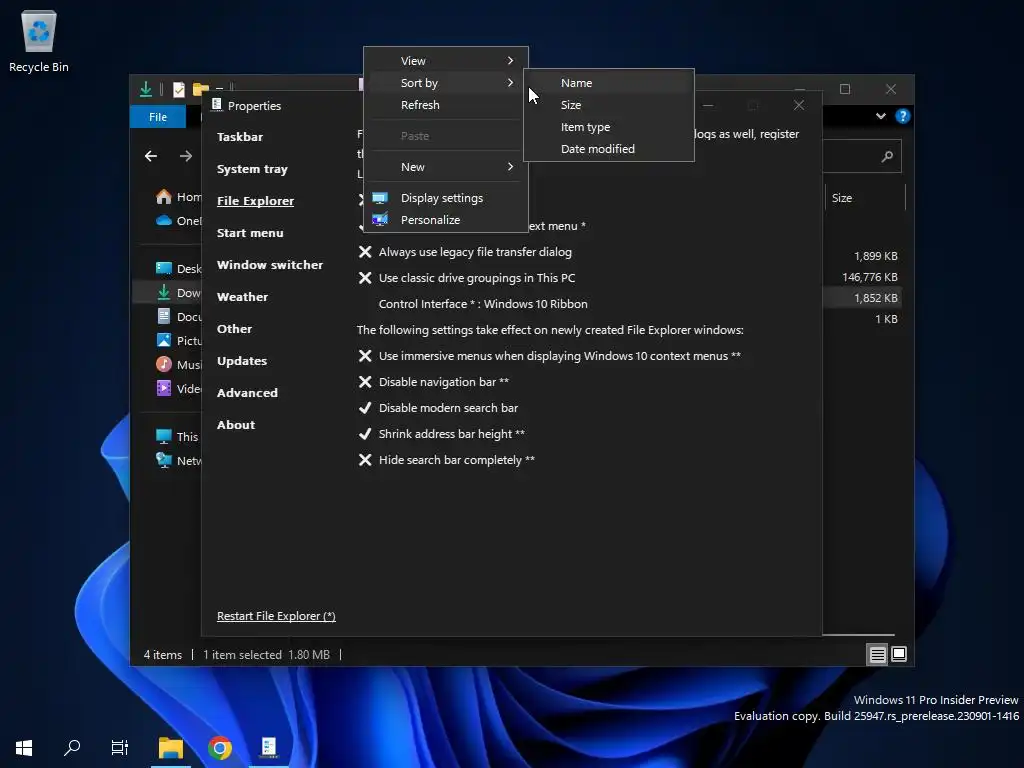The width and height of the screenshot is (1024, 768).
Task: Expand the View submenu arrow
Action: (510, 61)
